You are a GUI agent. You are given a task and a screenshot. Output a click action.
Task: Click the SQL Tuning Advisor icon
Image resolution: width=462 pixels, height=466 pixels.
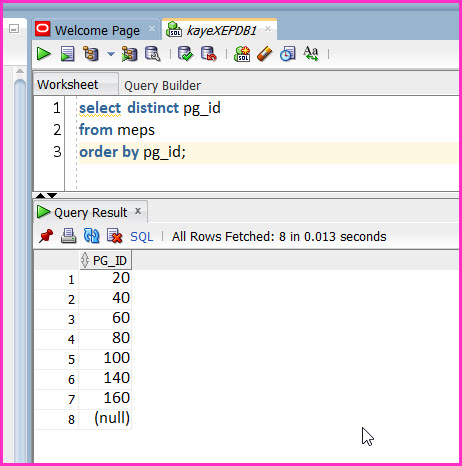(152, 54)
